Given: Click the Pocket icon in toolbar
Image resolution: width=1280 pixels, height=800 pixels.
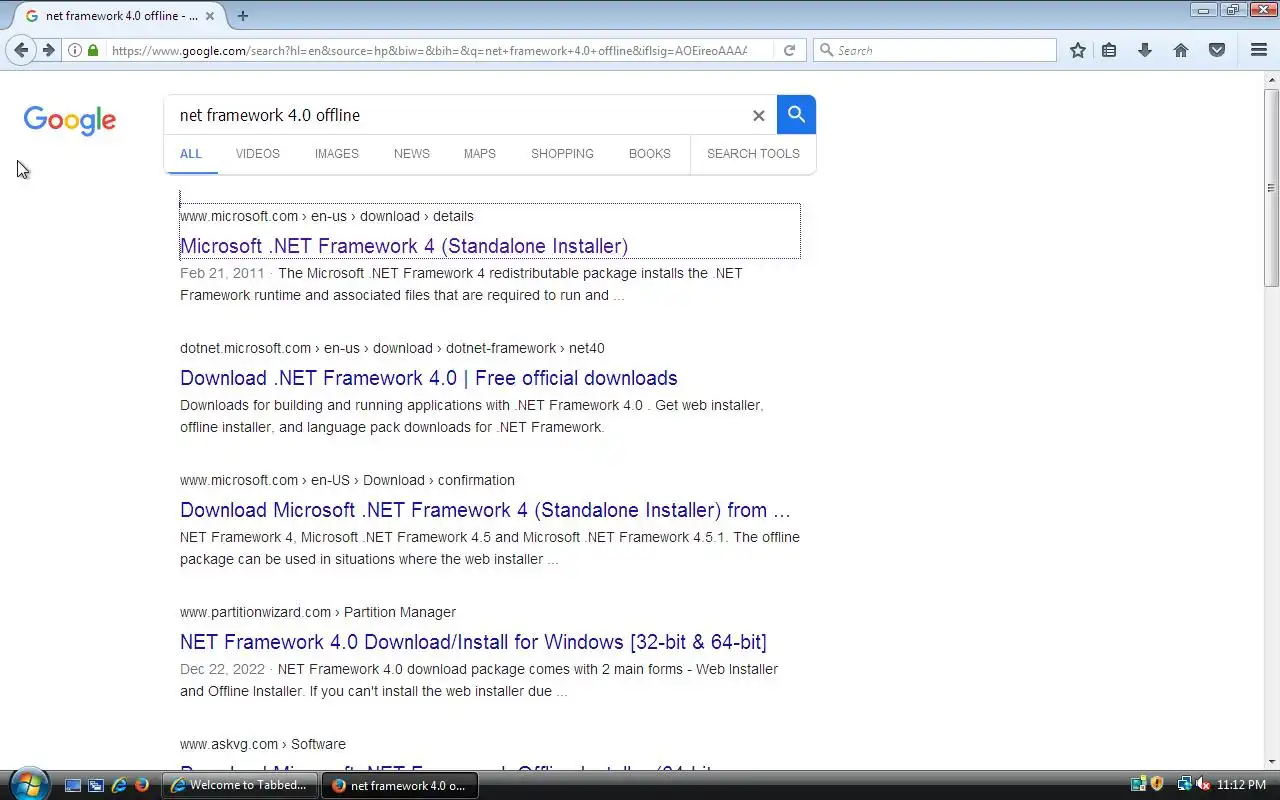Looking at the screenshot, I should click(1217, 50).
